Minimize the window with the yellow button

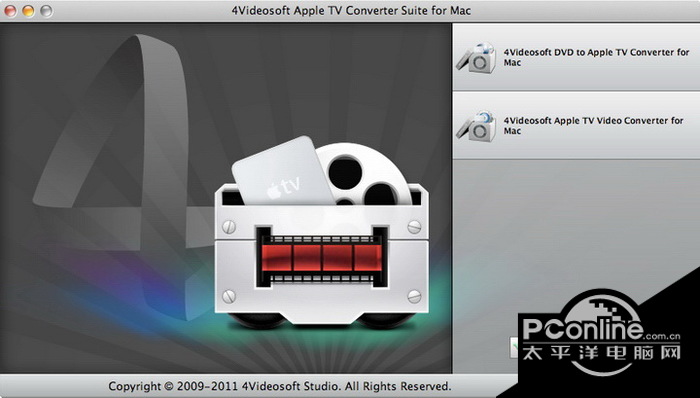click(28, 11)
